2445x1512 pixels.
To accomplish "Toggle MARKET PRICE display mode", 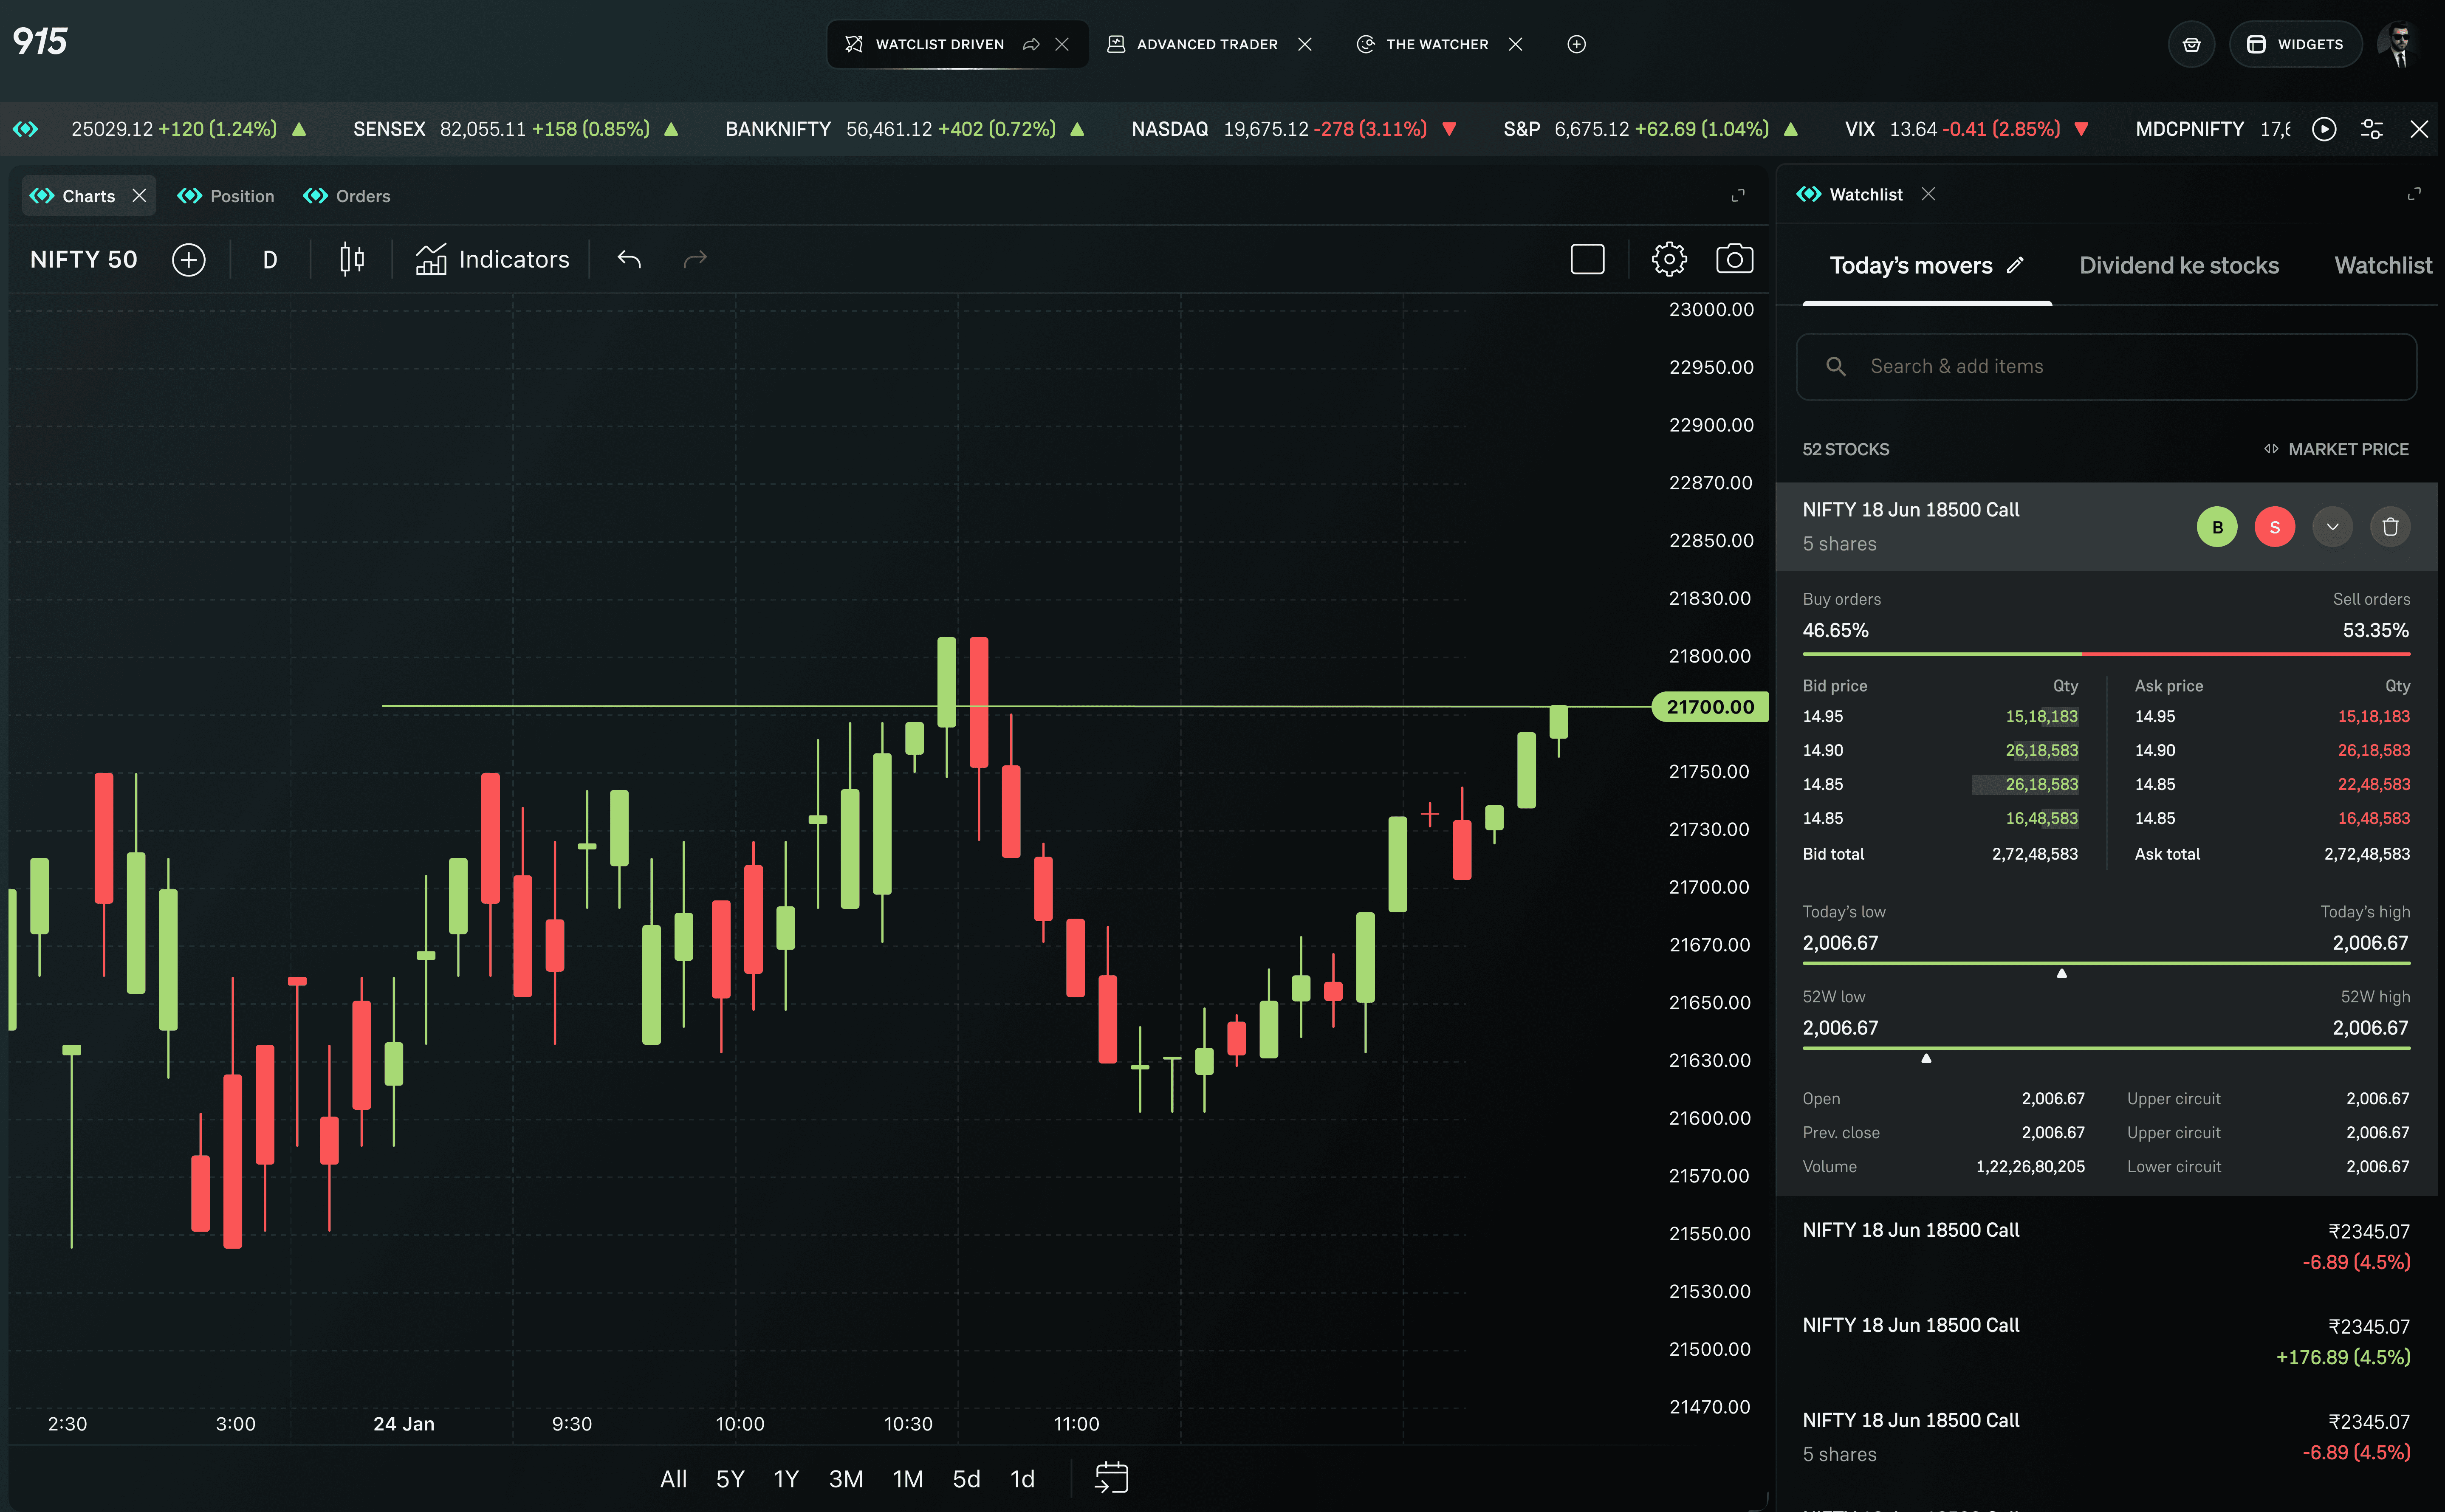I will (2336, 449).
